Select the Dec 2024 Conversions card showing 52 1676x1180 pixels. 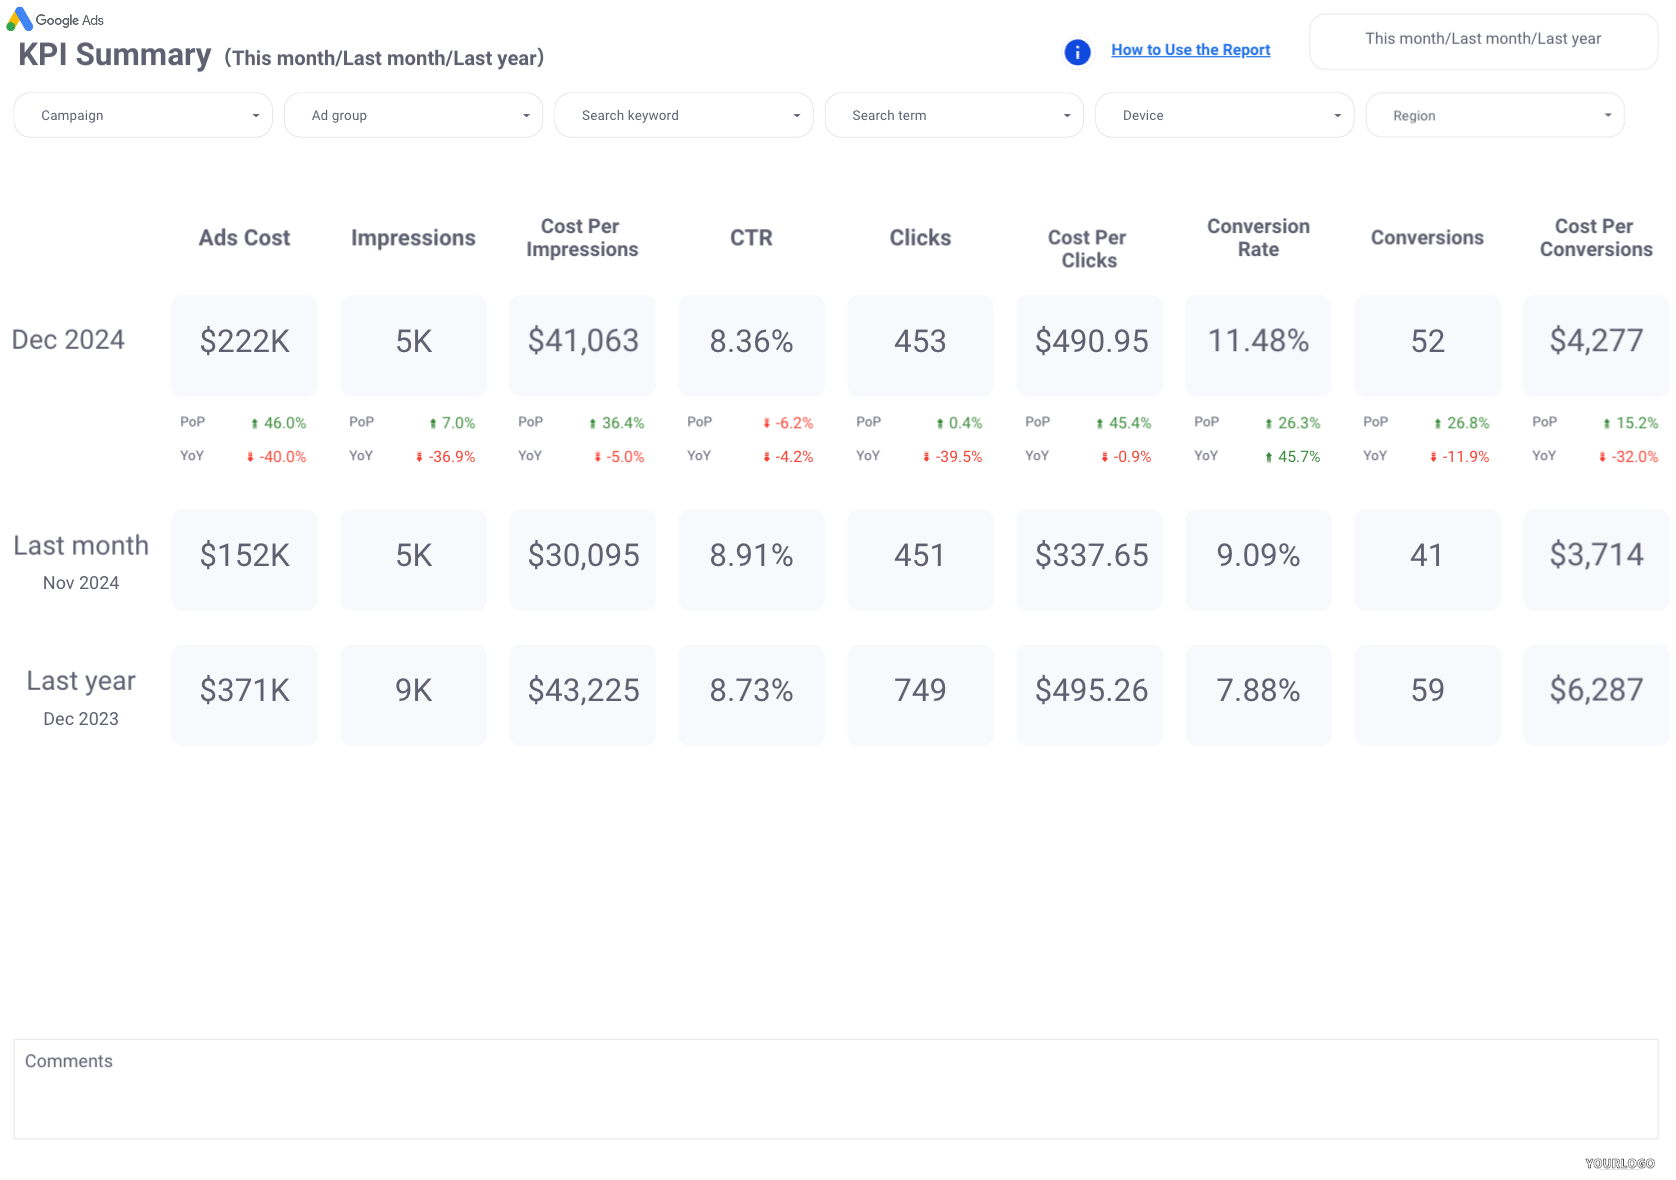(x=1427, y=344)
